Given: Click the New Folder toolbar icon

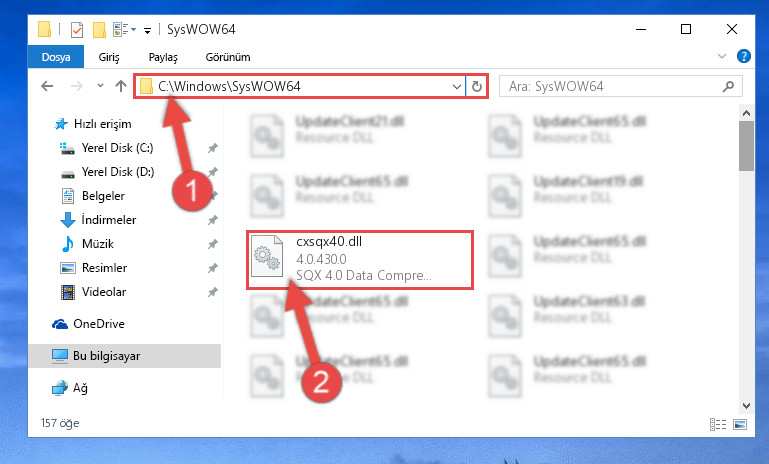Looking at the screenshot, I should point(99,30).
